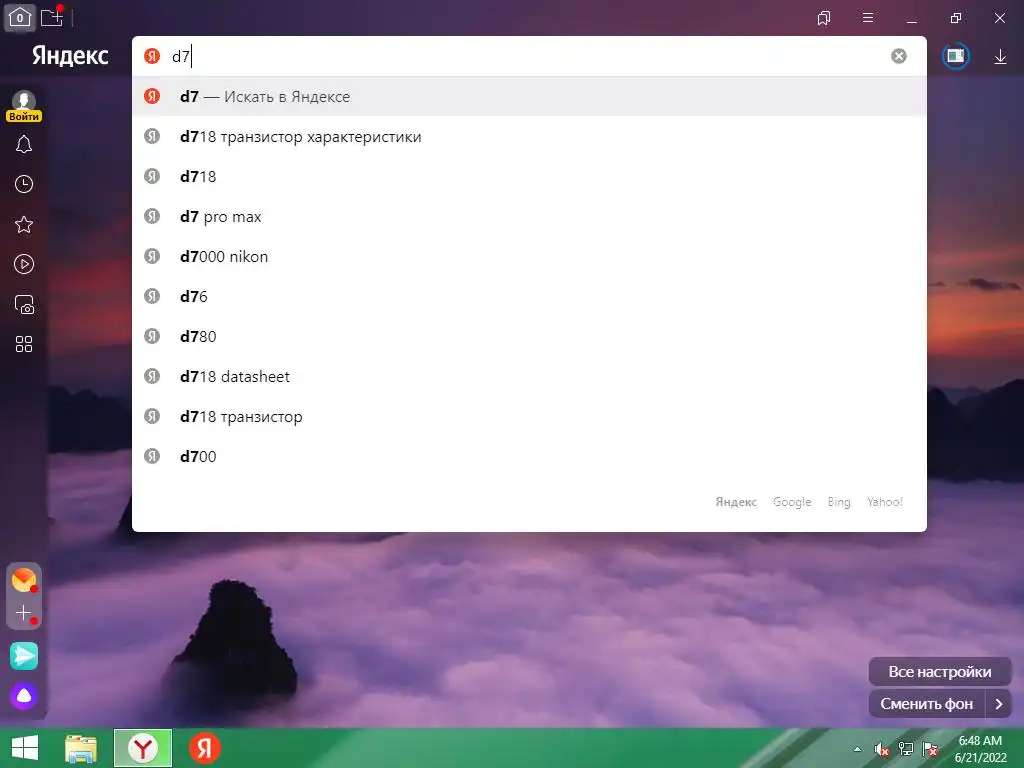Open File Explorer from the taskbar

pos(81,748)
